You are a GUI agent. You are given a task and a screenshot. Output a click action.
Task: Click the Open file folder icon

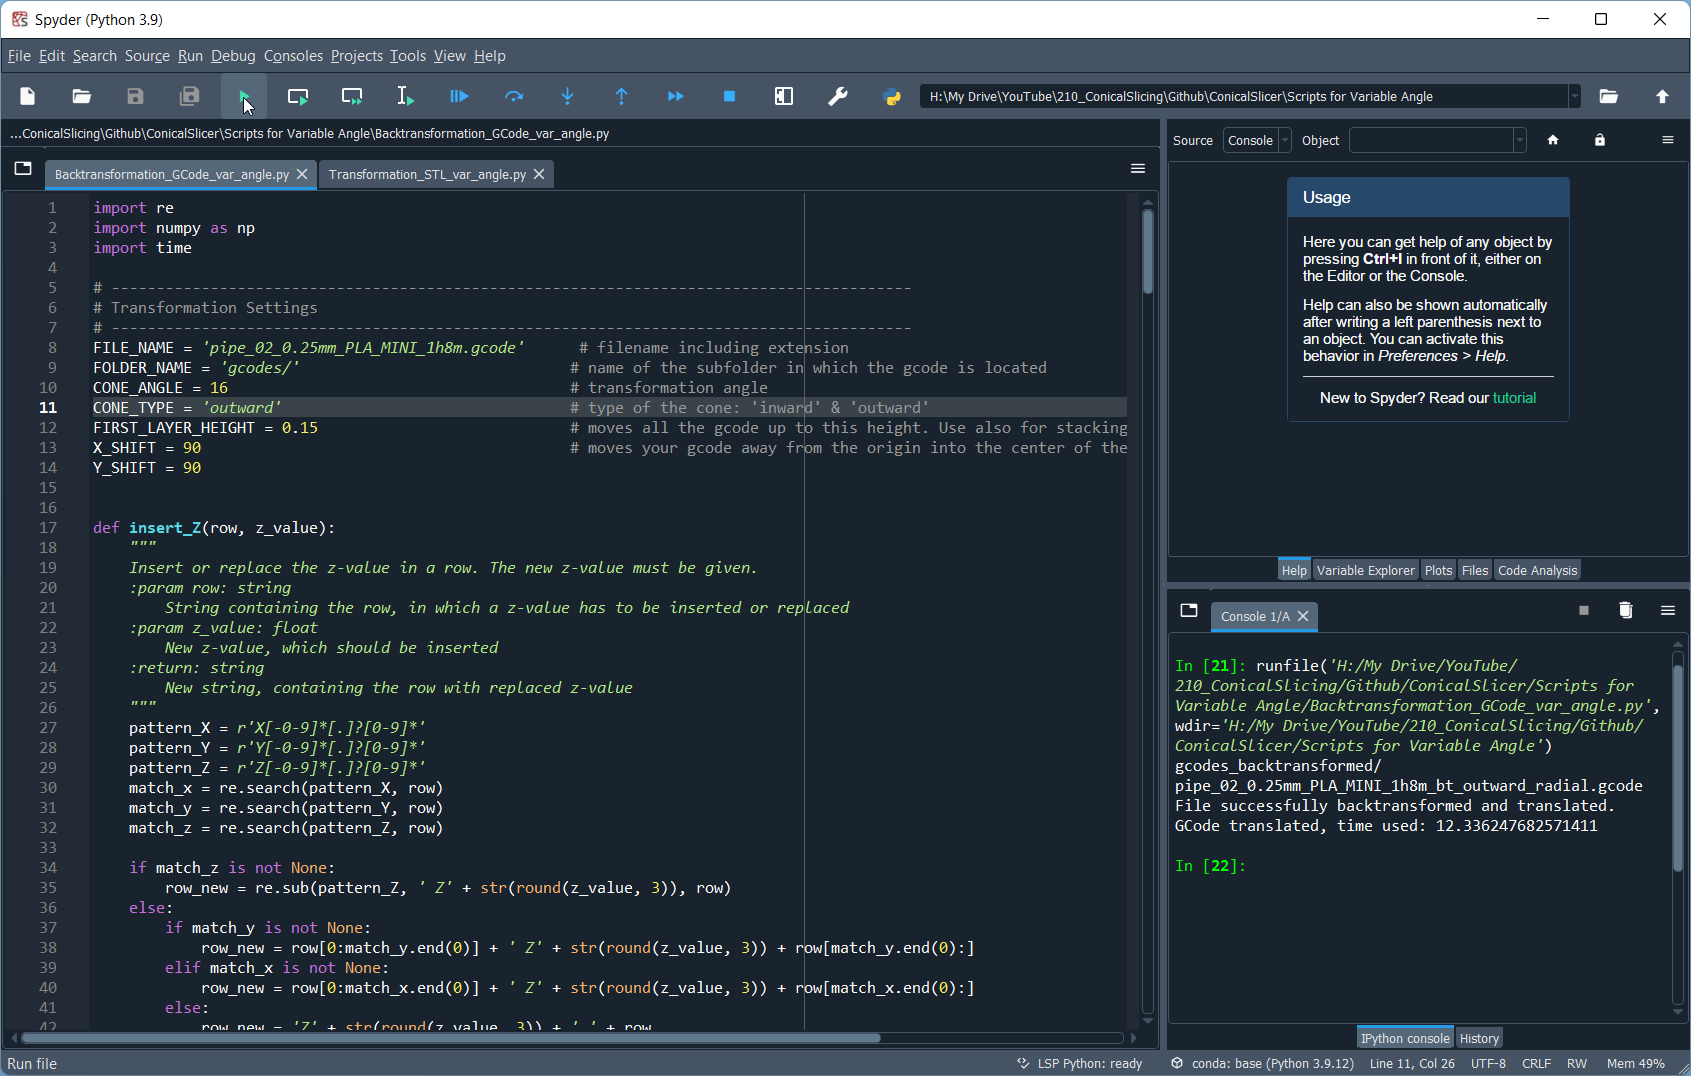pos(81,97)
